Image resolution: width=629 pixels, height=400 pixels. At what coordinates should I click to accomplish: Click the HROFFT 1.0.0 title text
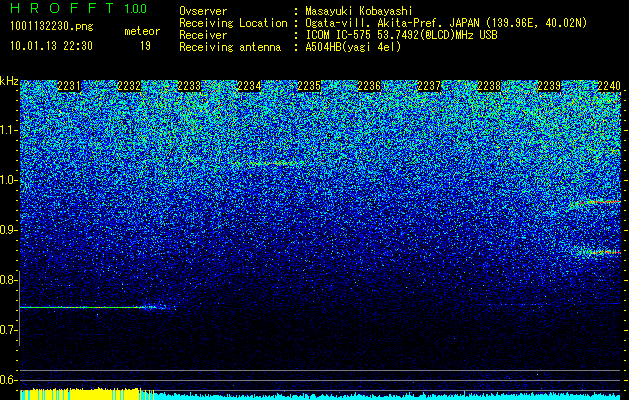79,8
